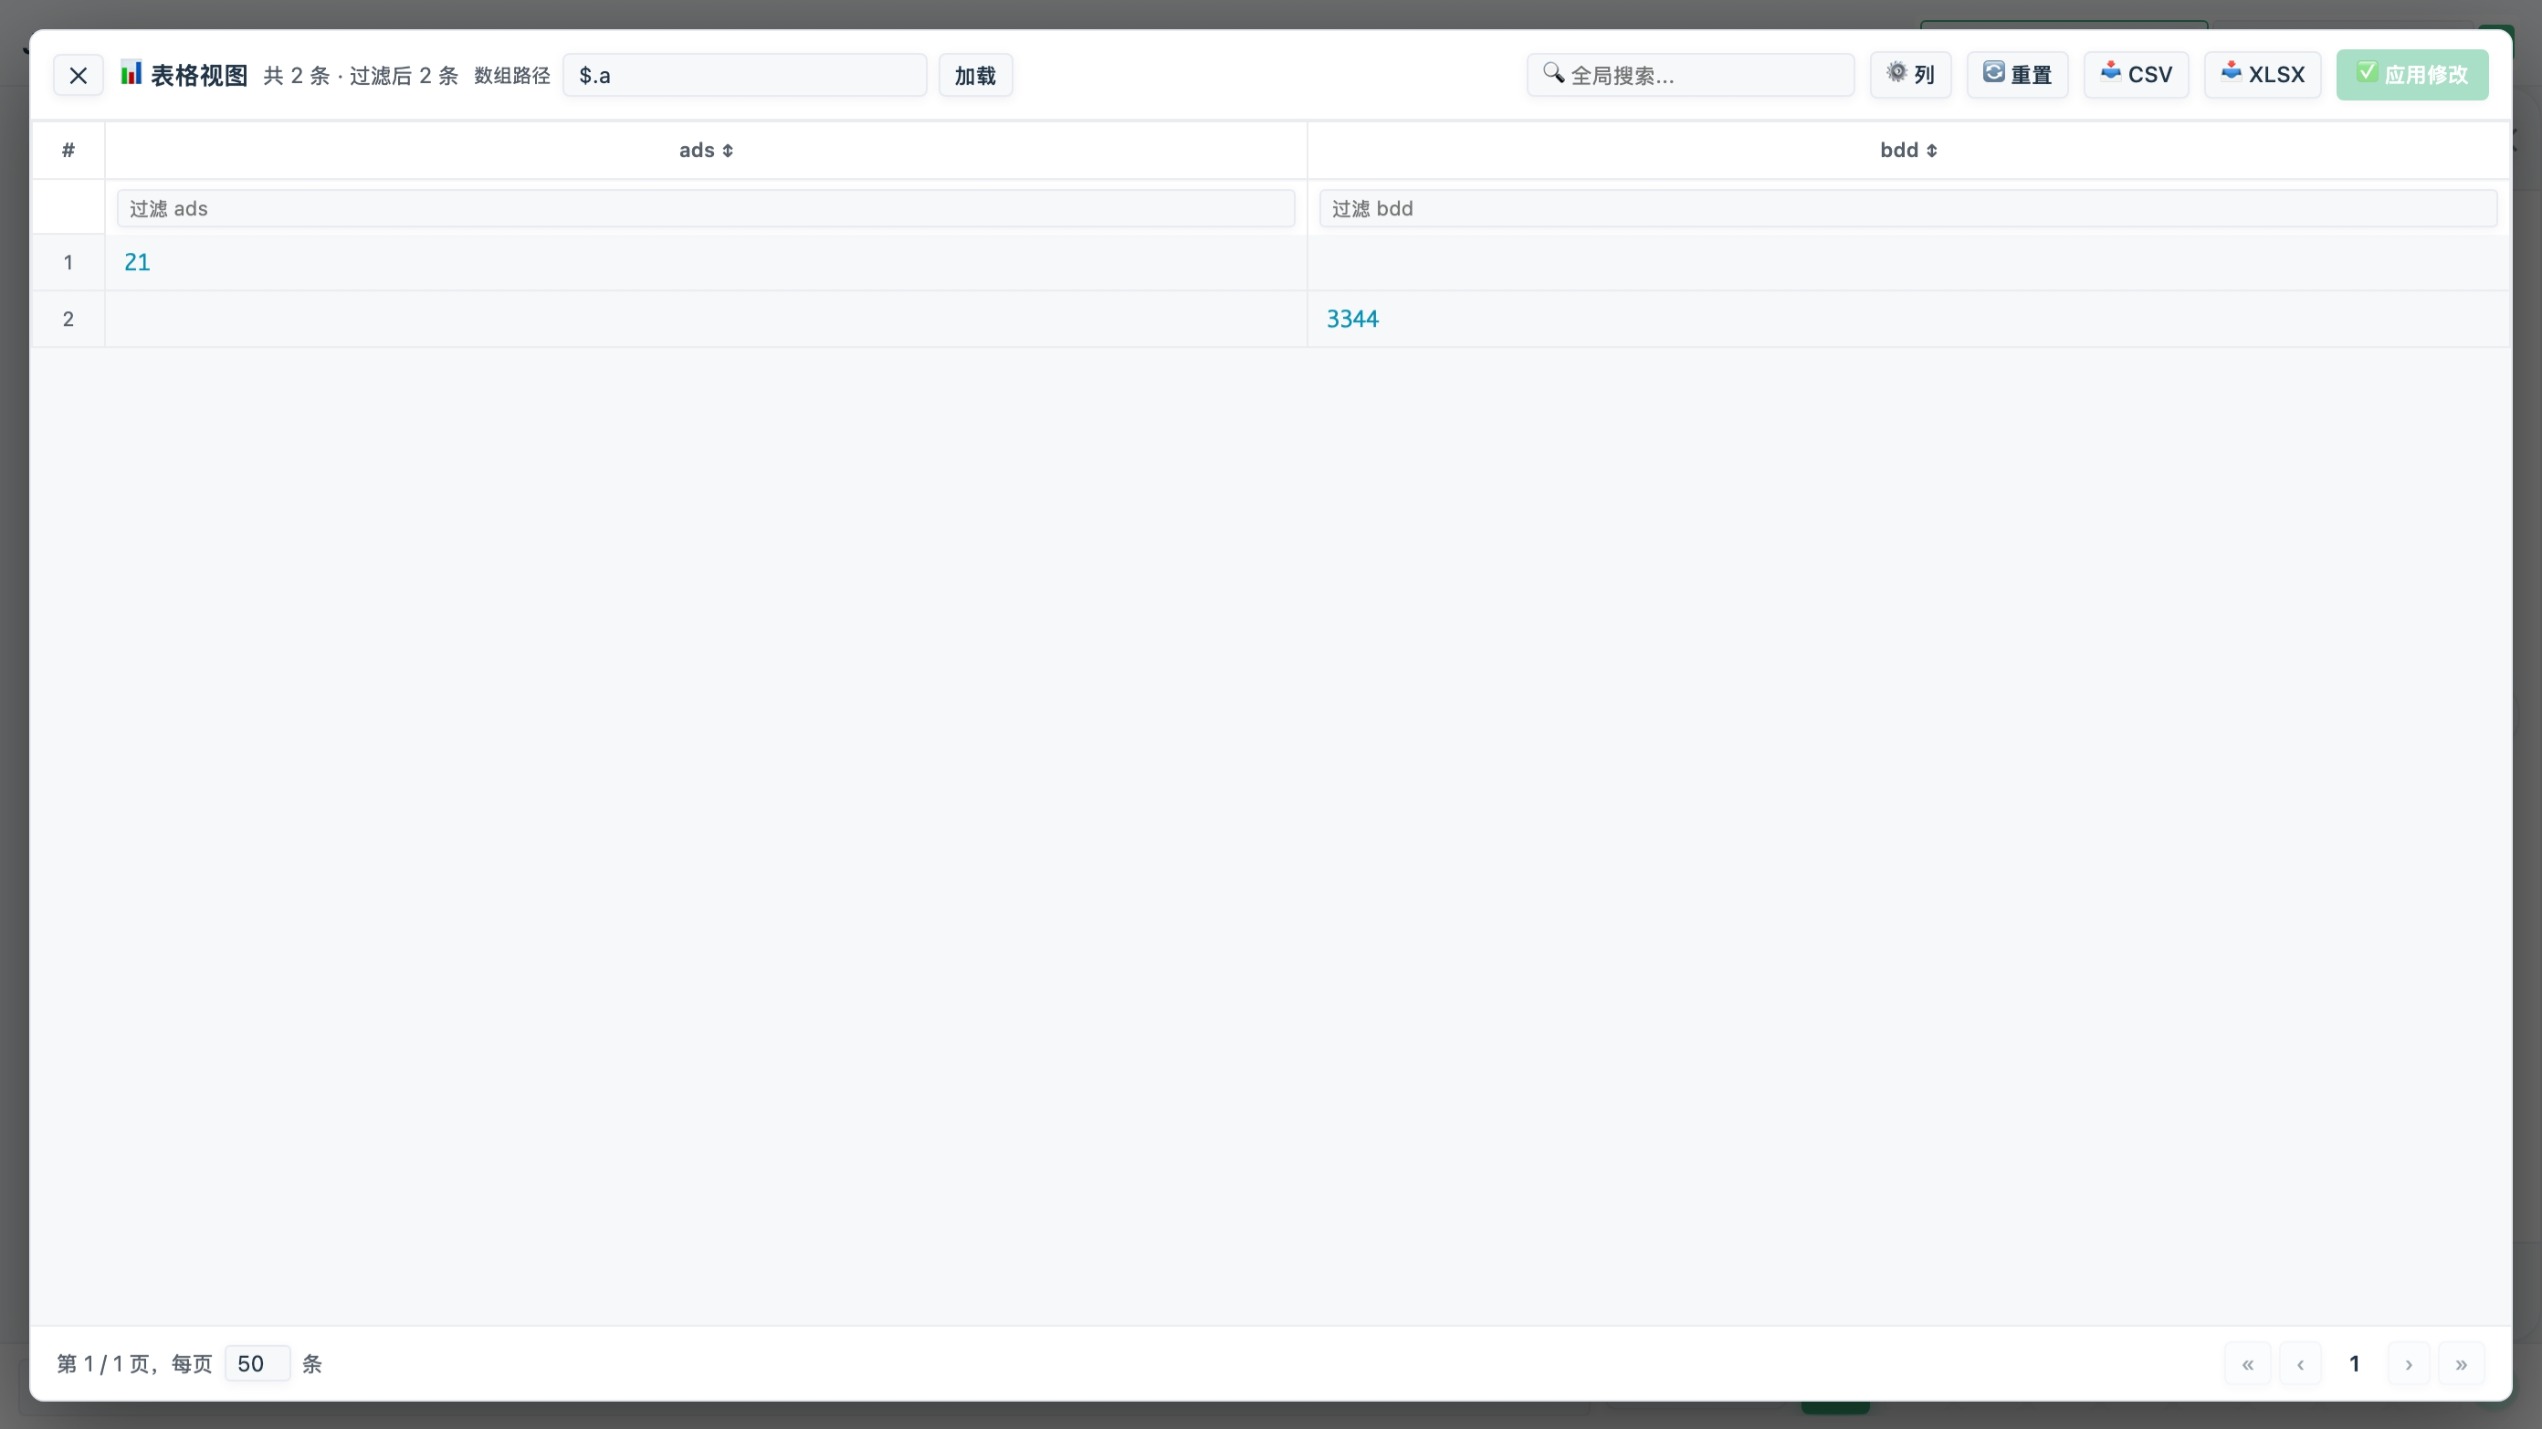Click the bdd filter input

pyautogui.click(x=1907, y=209)
